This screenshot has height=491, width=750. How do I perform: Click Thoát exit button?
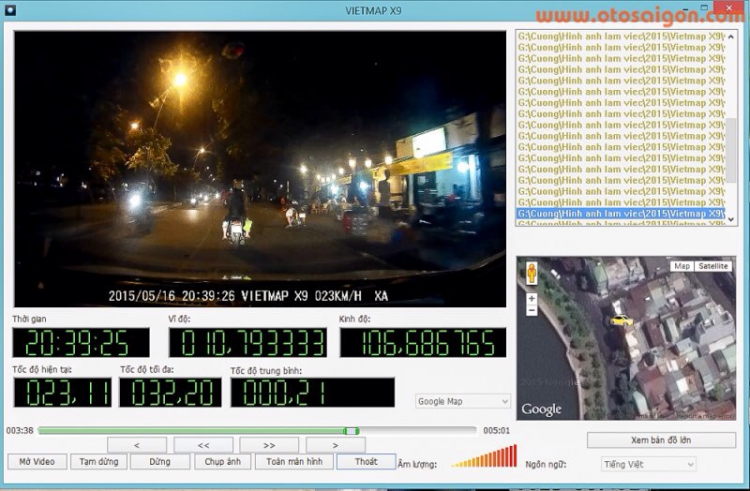tap(366, 462)
